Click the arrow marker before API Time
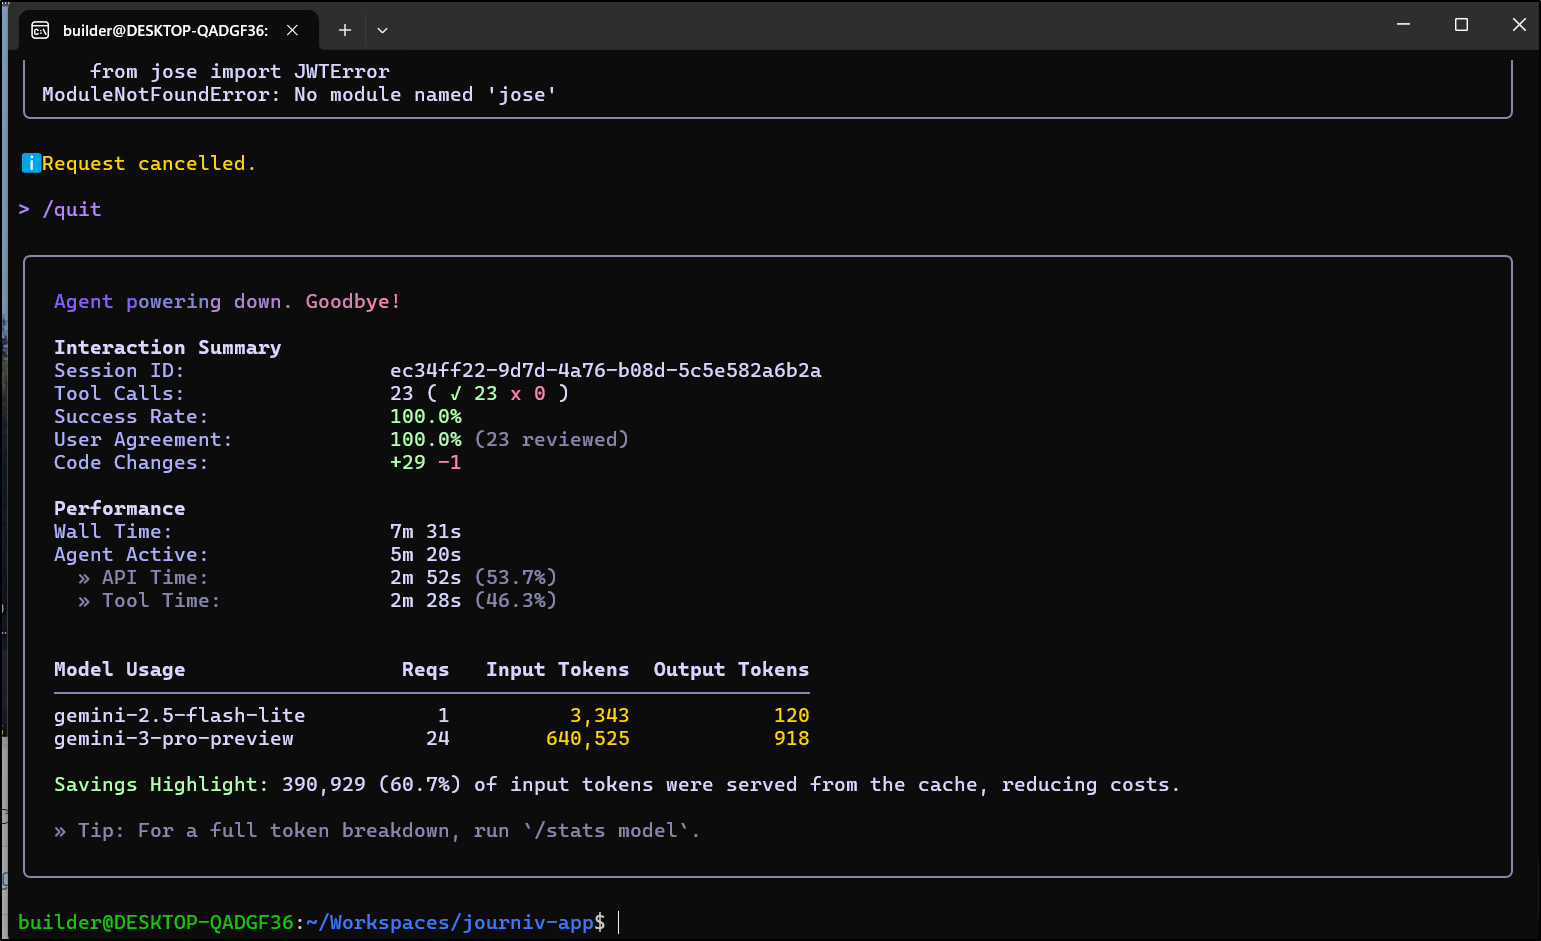 [84, 578]
